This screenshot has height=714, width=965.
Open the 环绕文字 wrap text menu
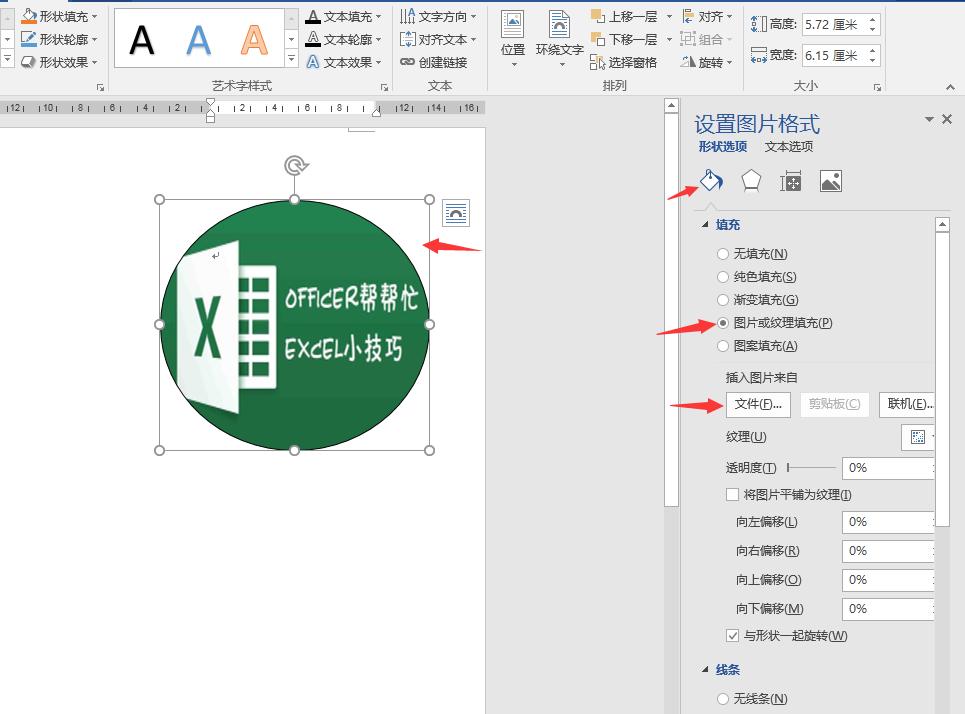click(559, 39)
